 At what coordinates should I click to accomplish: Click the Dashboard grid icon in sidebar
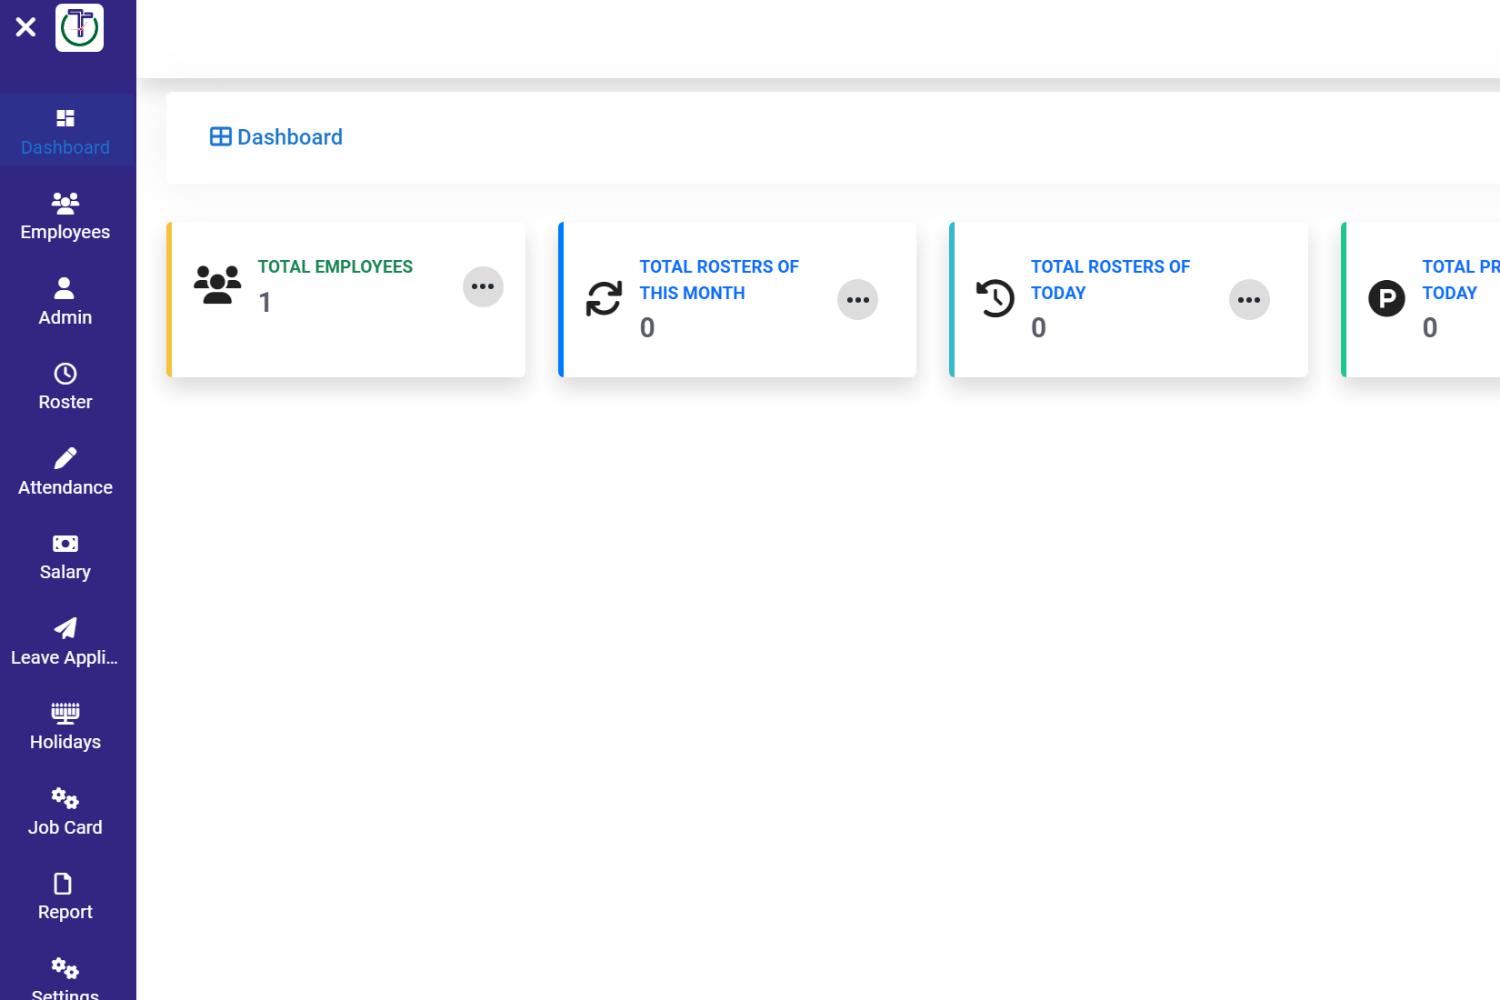[x=65, y=118]
